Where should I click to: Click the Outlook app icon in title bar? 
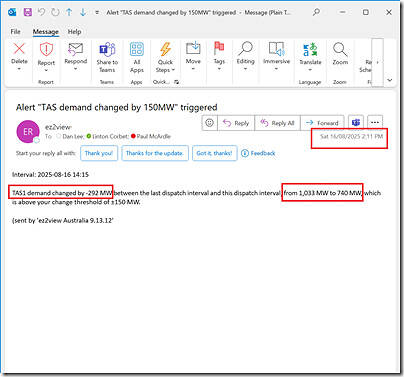pos(12,12)
